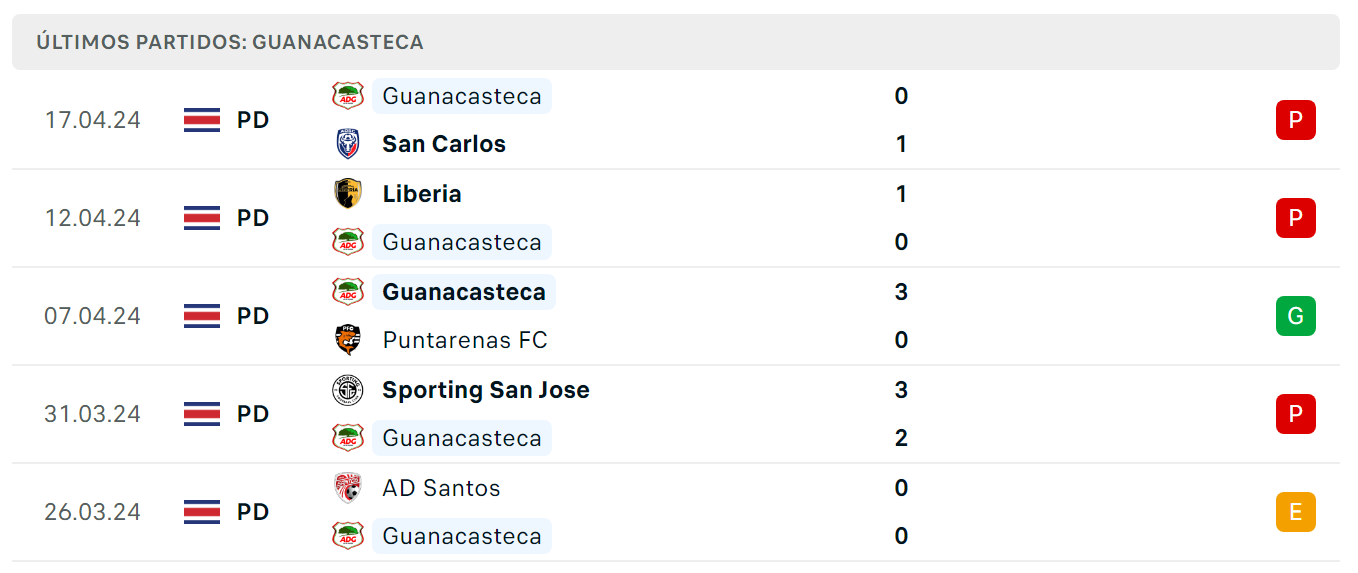Click the red P badge for 17.04.24

pyautogui.click(x=1295, y=120)
